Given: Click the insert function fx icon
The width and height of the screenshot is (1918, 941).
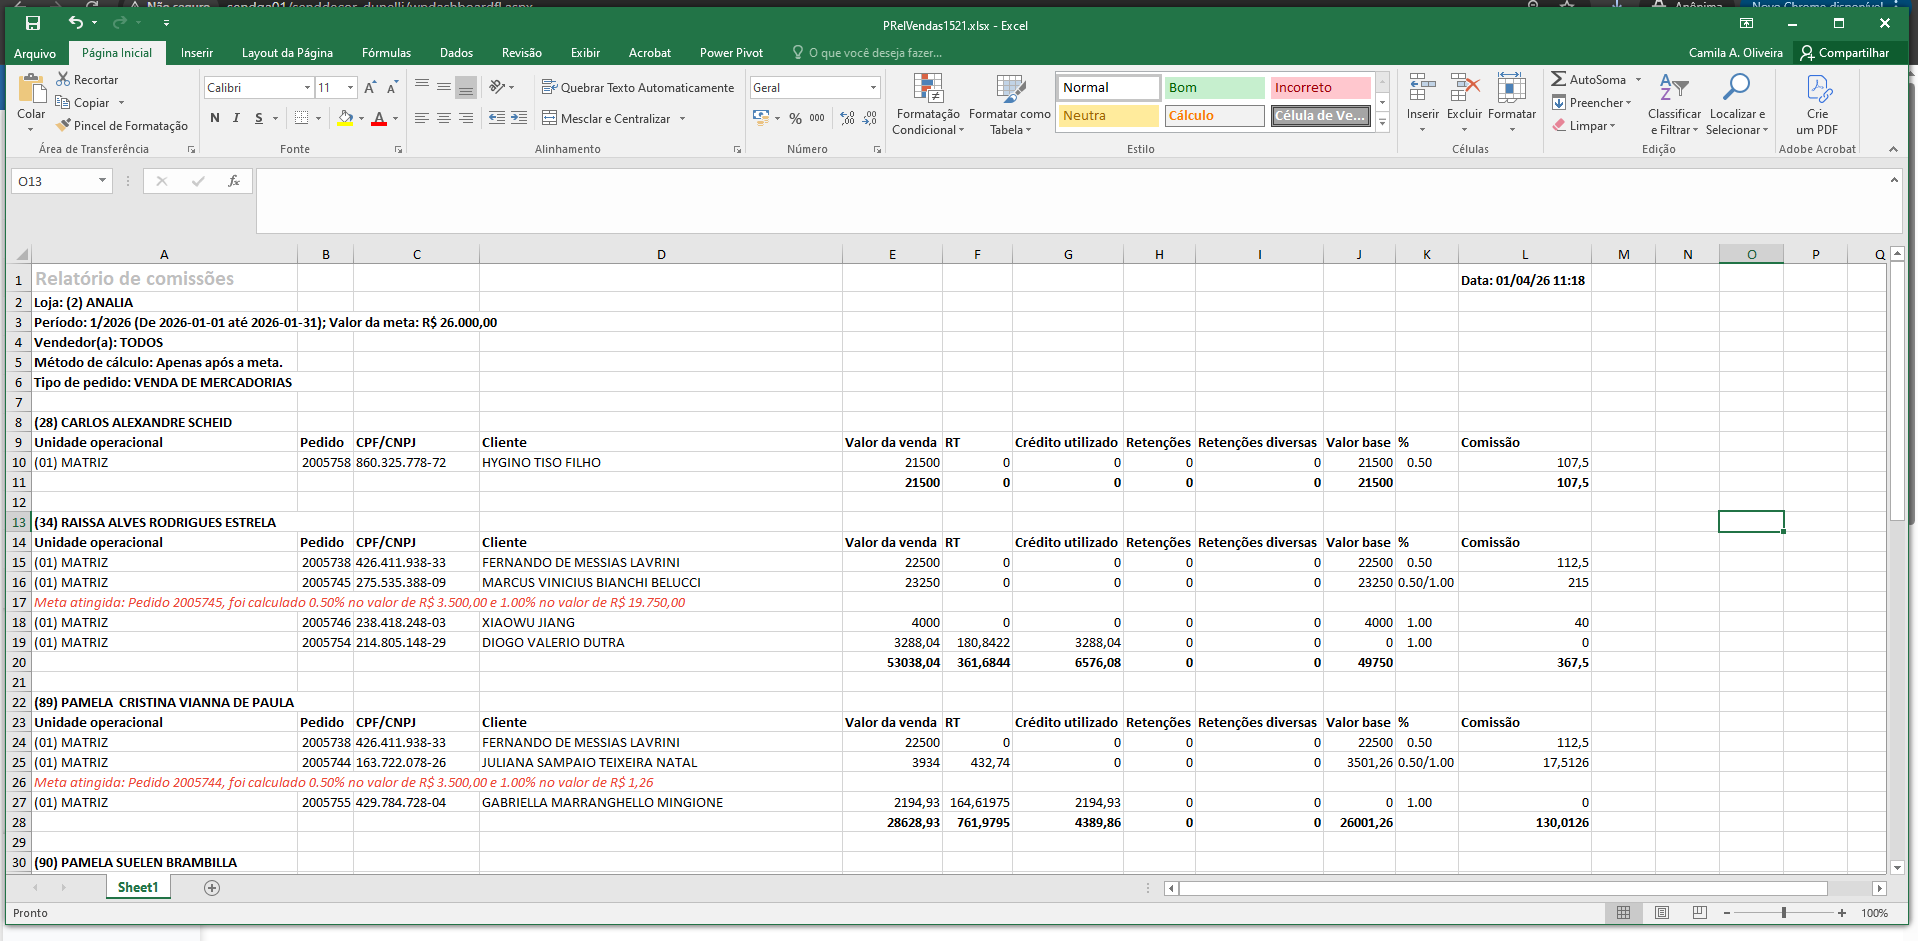Looking at the screenshot, I should click(x=234, y=181).
